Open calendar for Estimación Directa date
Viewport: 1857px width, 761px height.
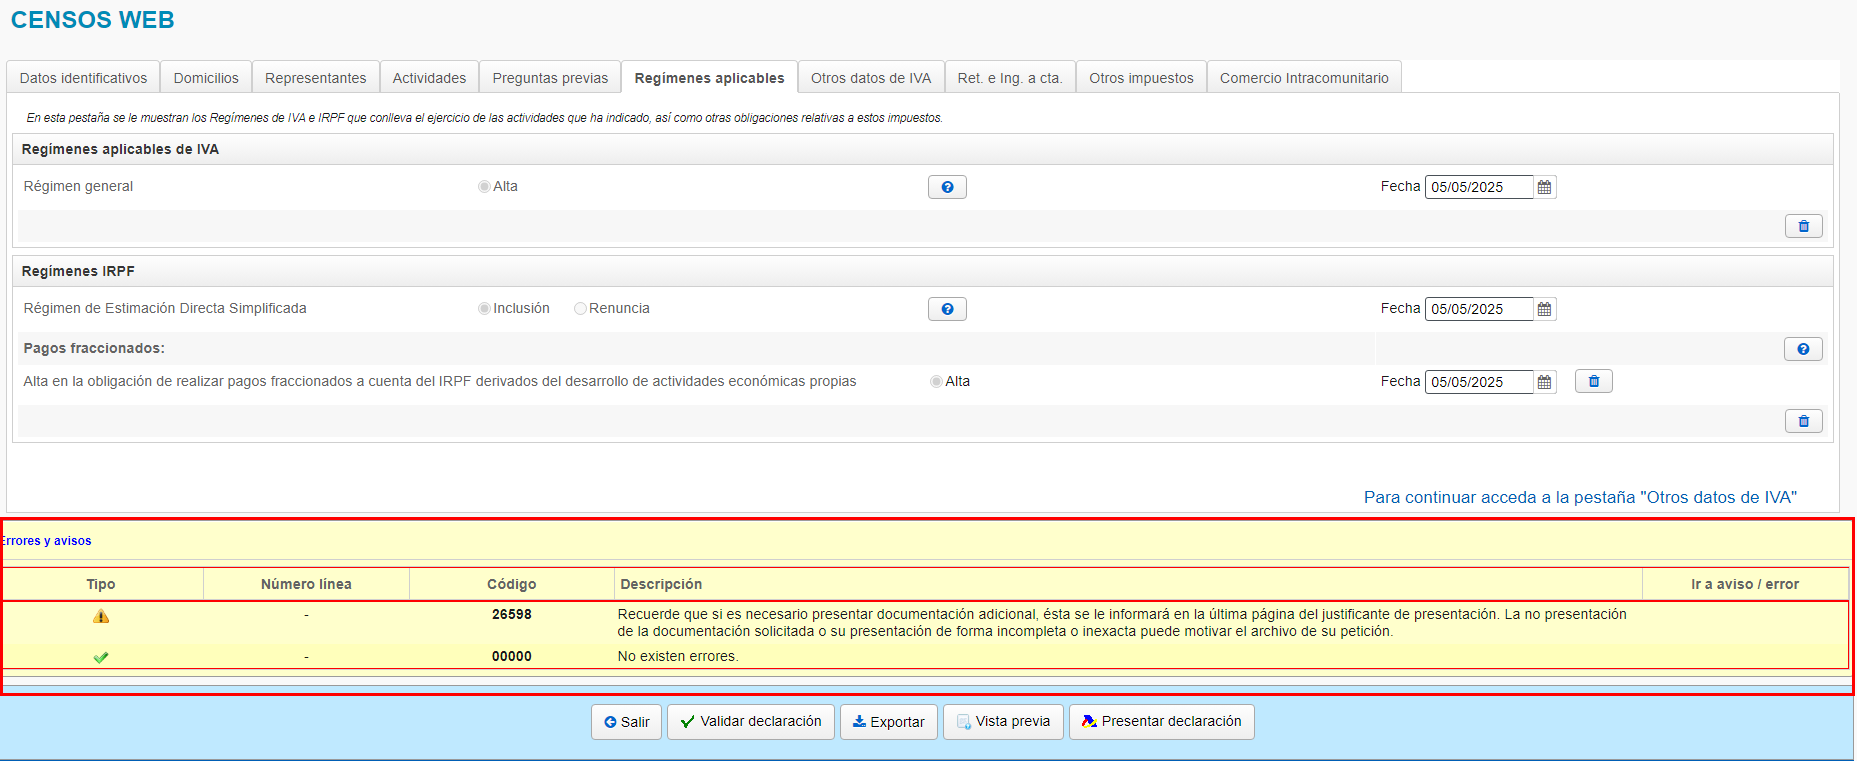[1544, 309]
